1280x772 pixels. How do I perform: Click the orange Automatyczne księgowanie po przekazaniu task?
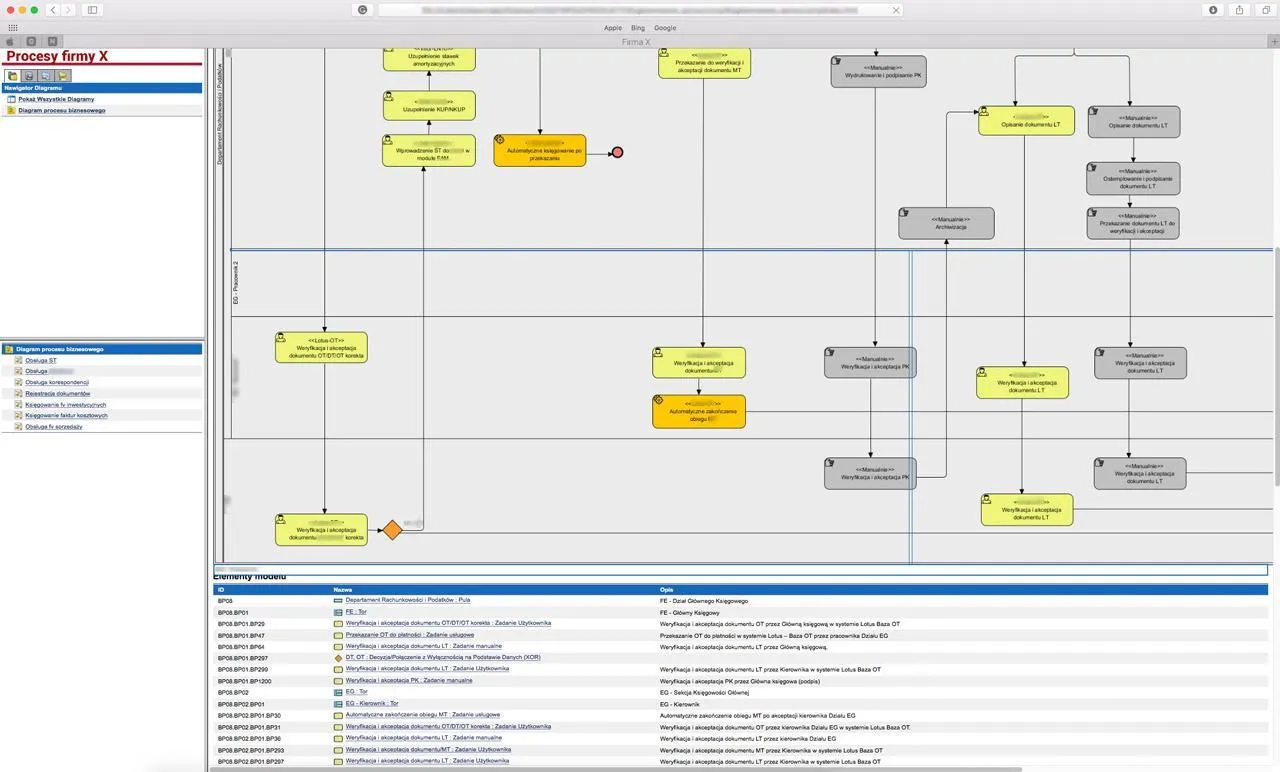coord(539,151)
